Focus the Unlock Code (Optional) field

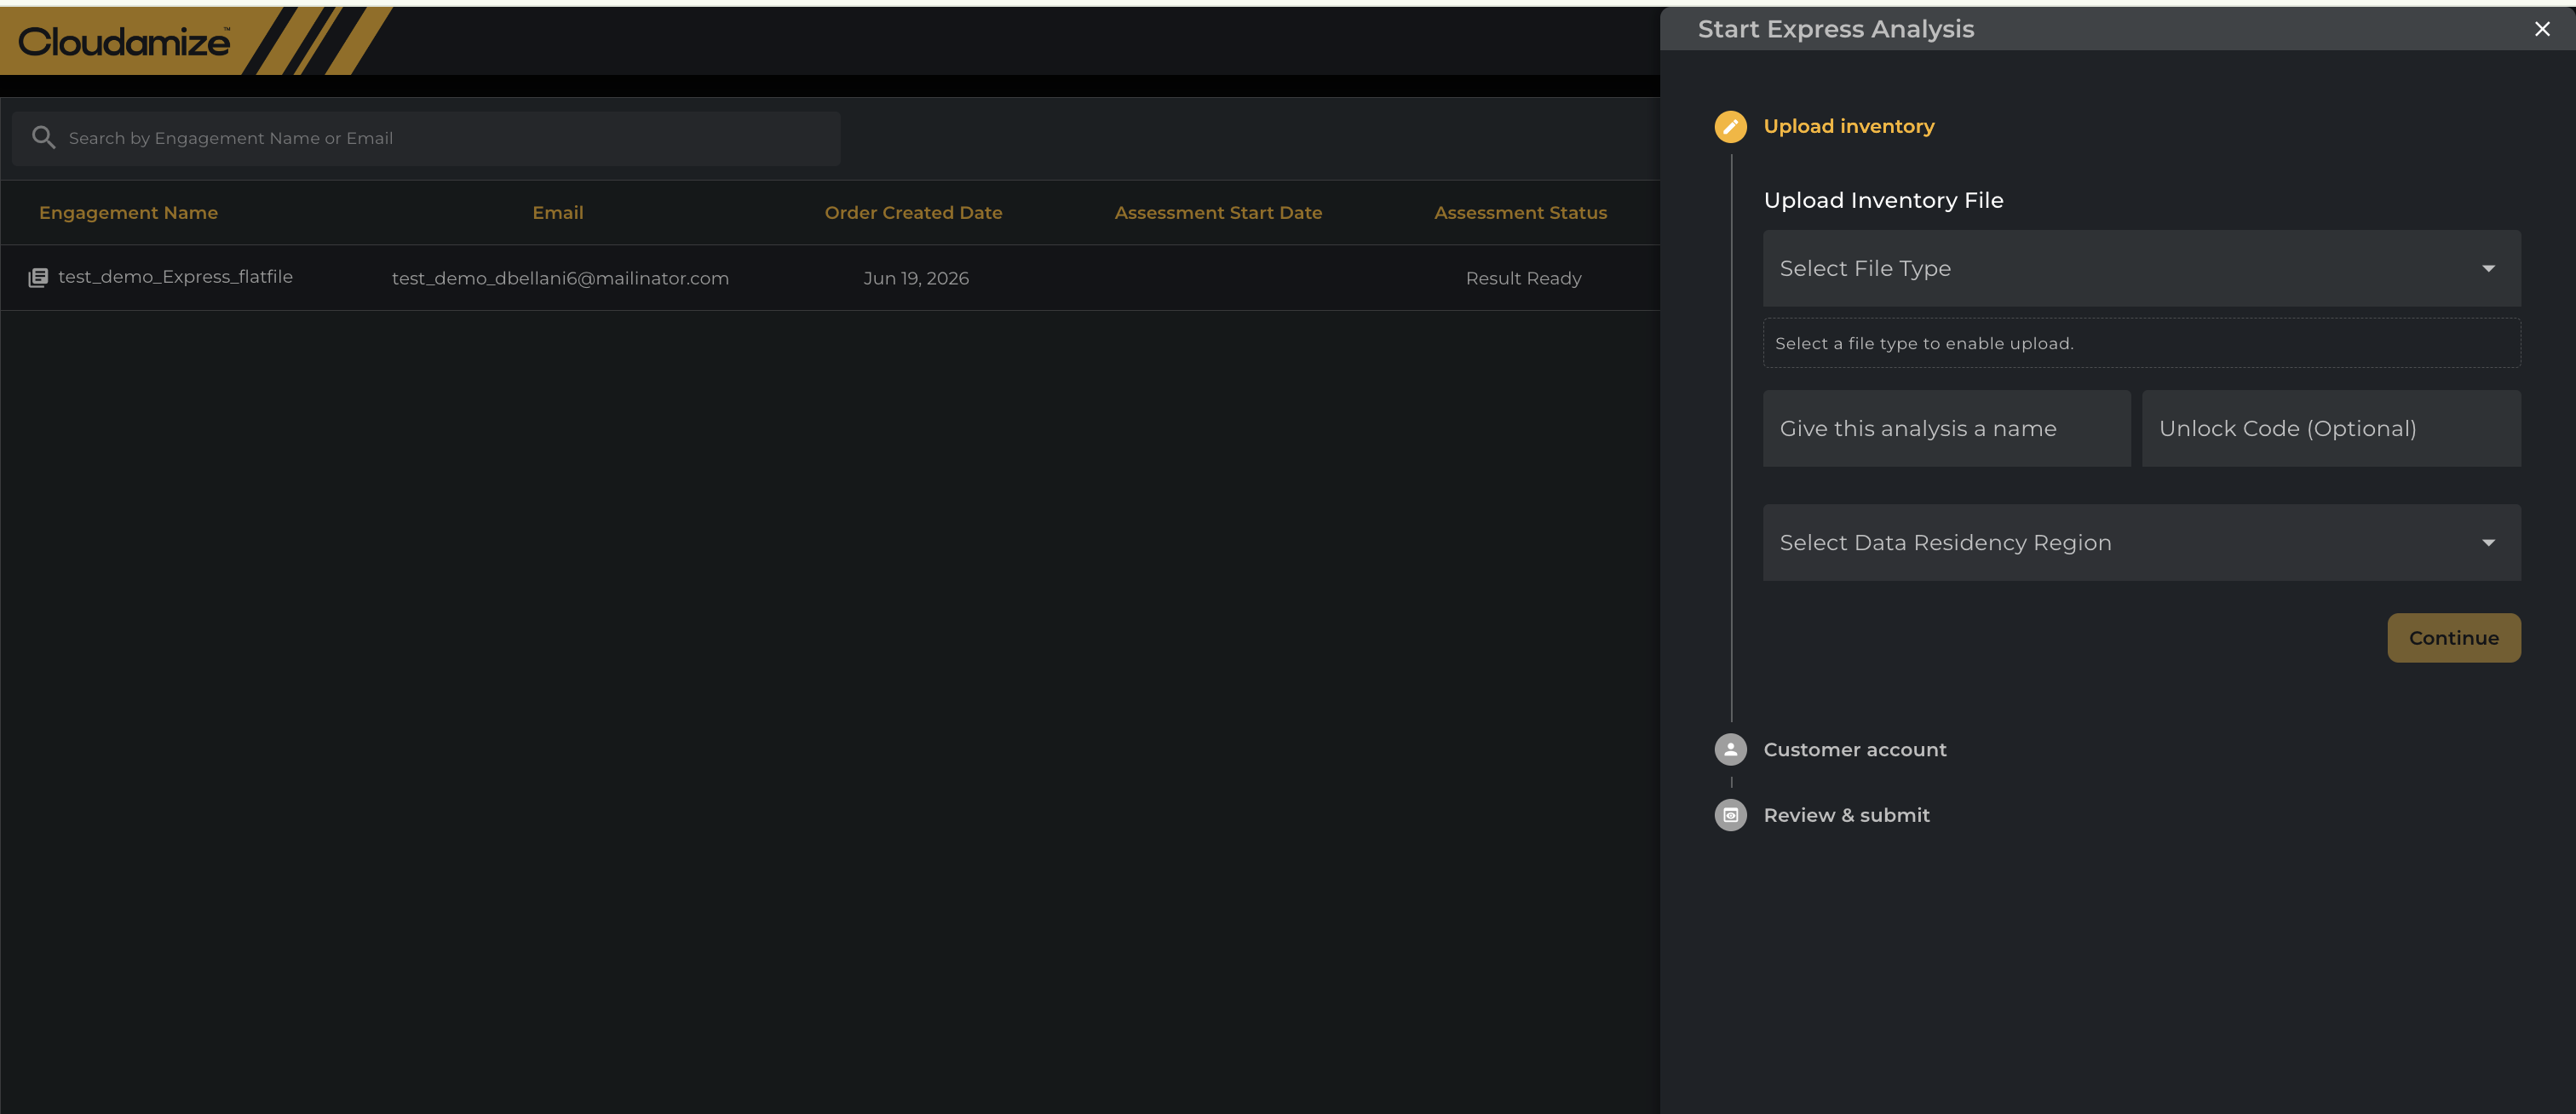2331,428
